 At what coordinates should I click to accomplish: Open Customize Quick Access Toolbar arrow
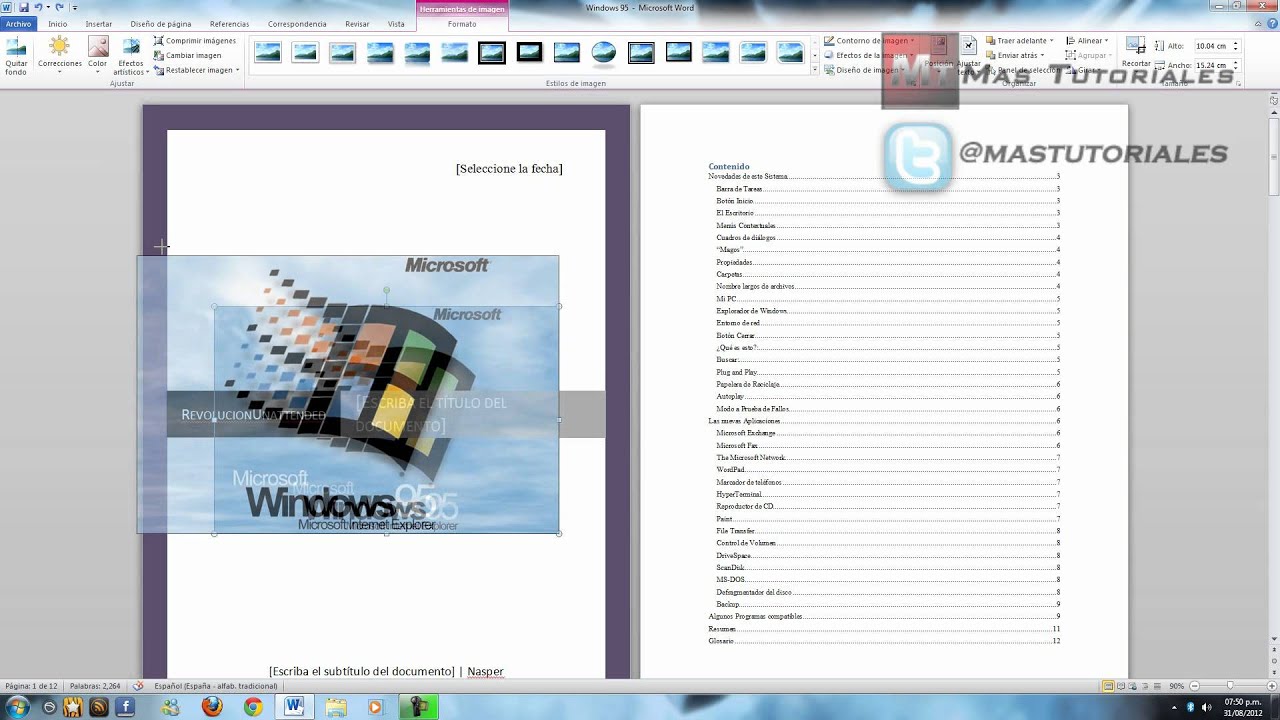[x=74, y=8]
